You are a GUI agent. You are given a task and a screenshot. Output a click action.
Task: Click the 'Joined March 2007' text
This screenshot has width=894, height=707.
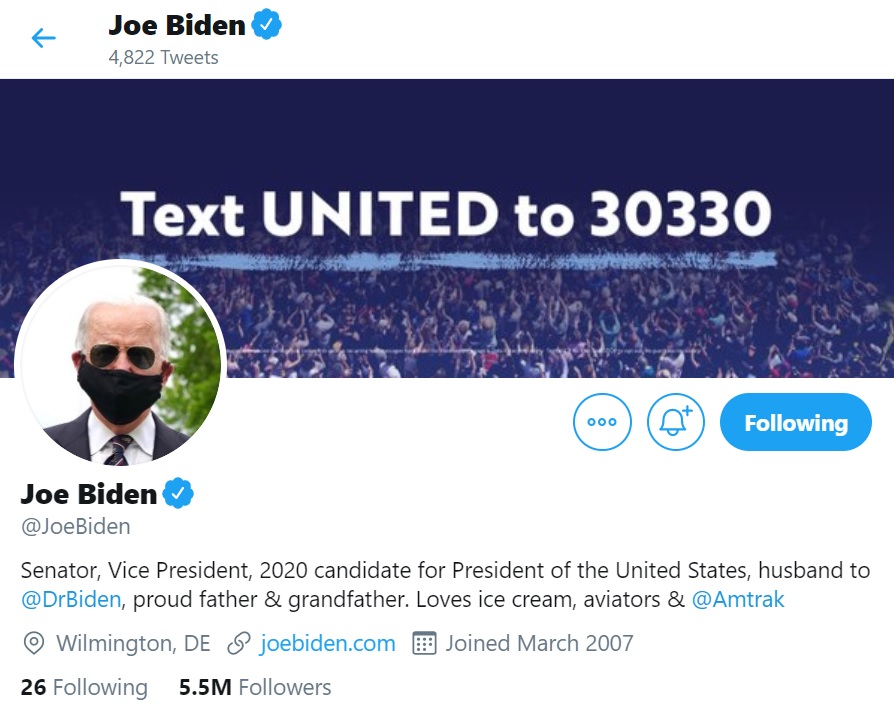pos(539,643)
